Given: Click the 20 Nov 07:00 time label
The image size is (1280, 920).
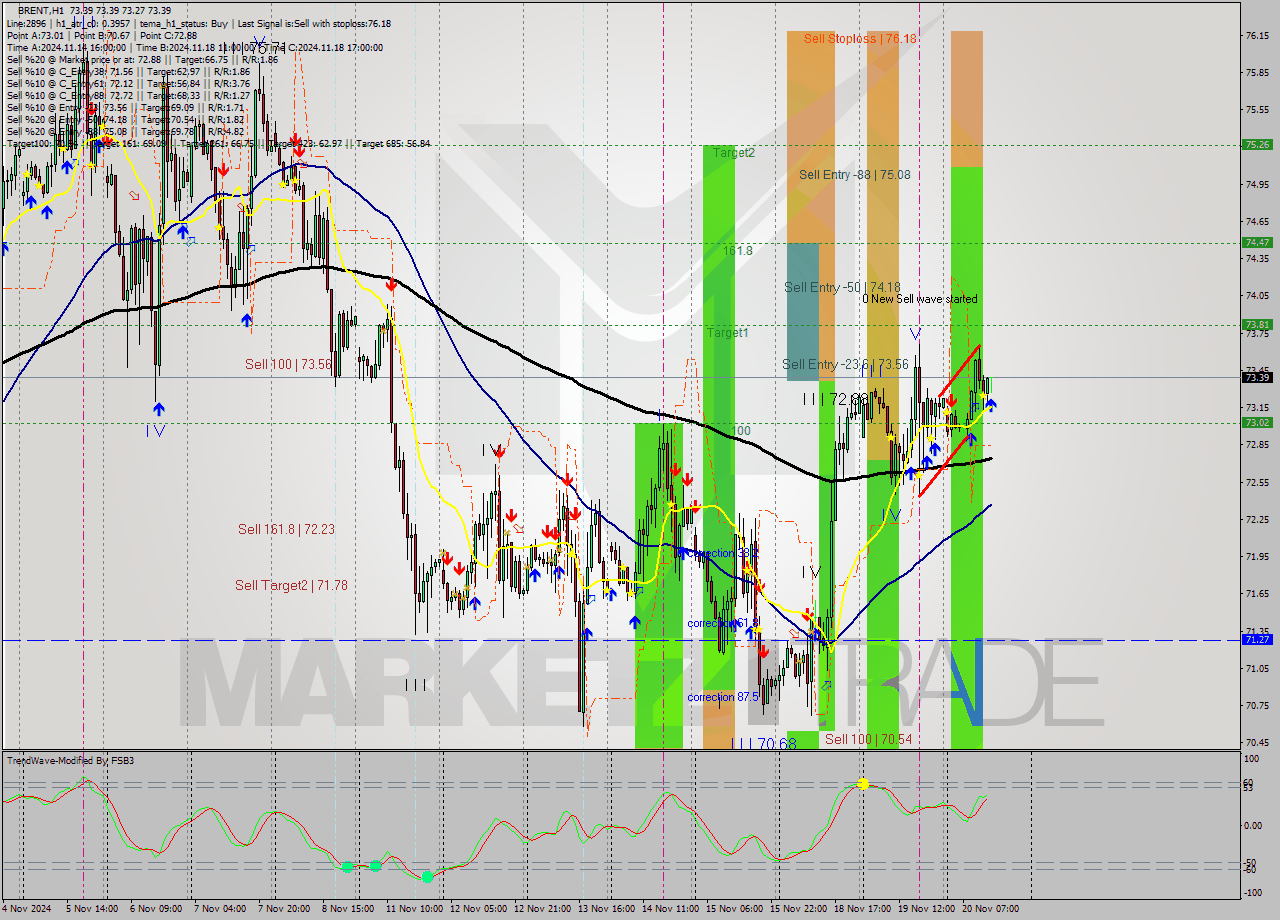Looking at the screenshot, I should click(990, 909).
